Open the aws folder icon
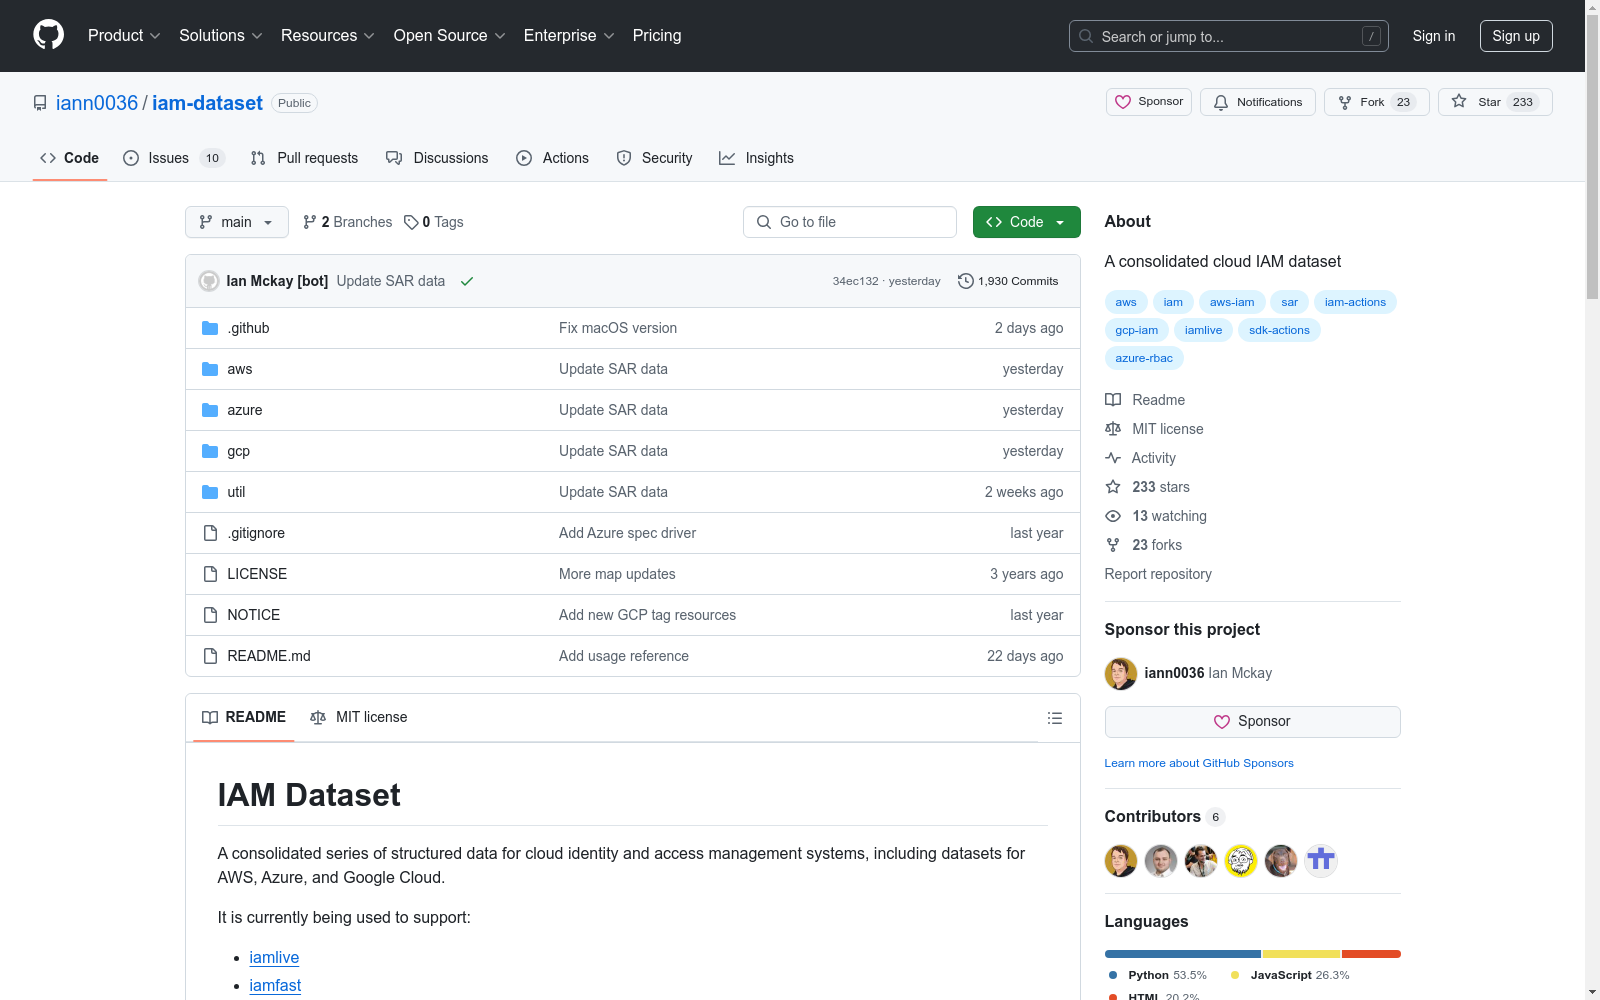1600x1000 pixels. coord(210,369)
